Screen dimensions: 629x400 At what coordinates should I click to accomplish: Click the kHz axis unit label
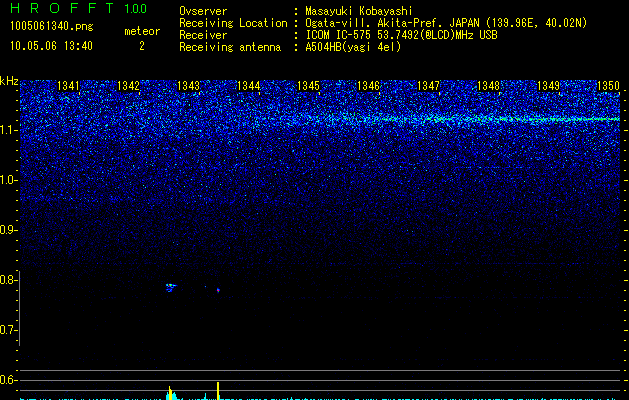[x=9, y=81]
